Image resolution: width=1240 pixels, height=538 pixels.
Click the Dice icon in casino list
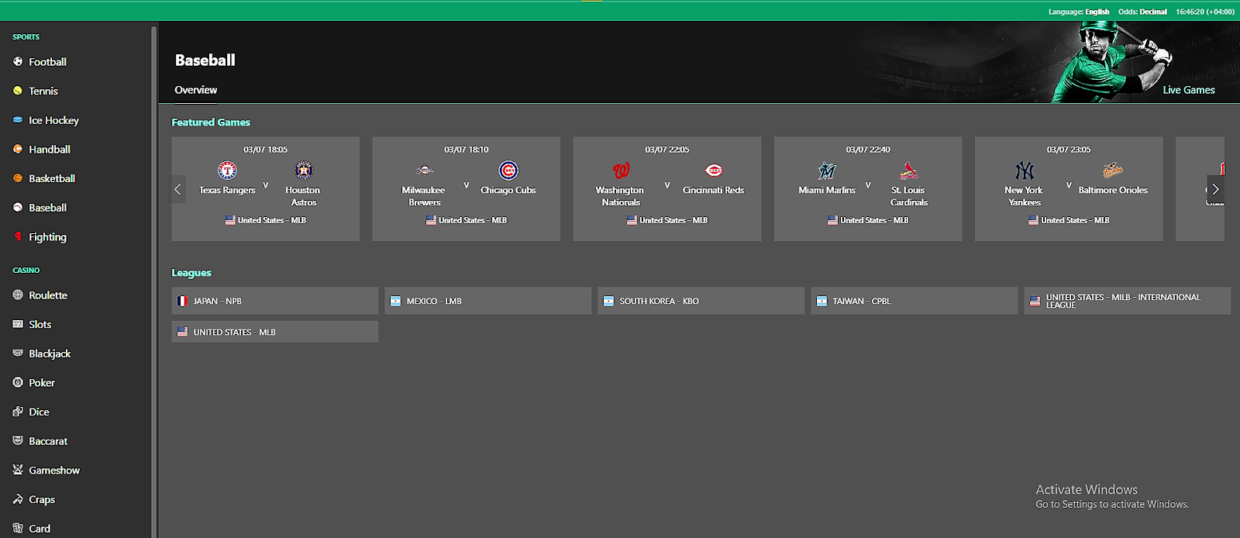click(18, 412)
